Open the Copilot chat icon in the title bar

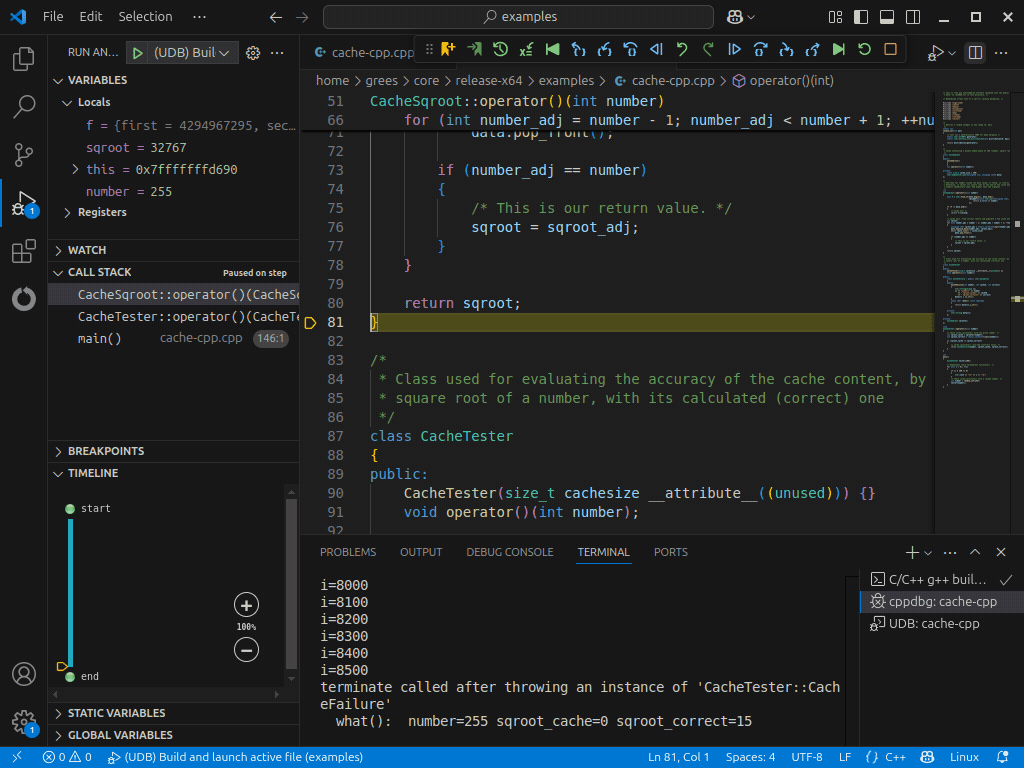click(735, 17)
